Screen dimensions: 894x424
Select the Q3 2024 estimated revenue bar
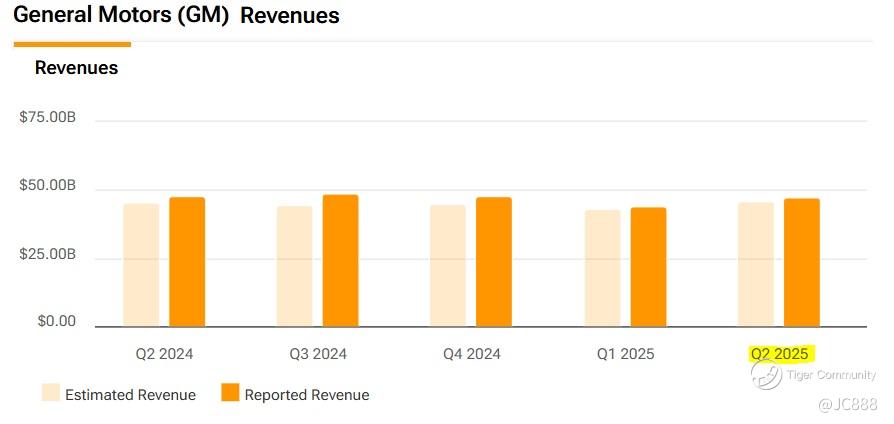(295, 266)
